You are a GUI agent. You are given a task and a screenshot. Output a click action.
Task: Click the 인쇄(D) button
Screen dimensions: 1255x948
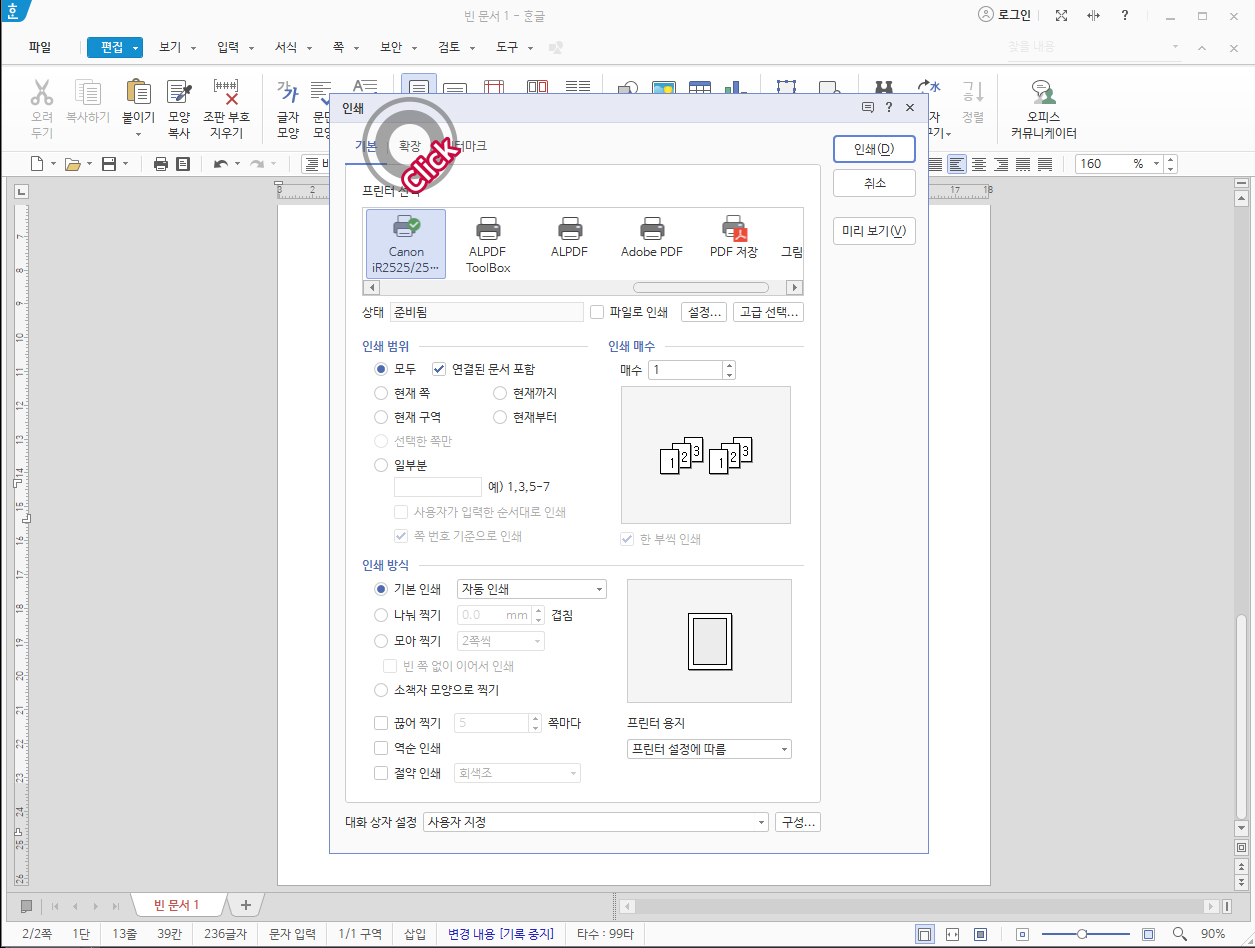pyautogui.click(x=874, y=149)
